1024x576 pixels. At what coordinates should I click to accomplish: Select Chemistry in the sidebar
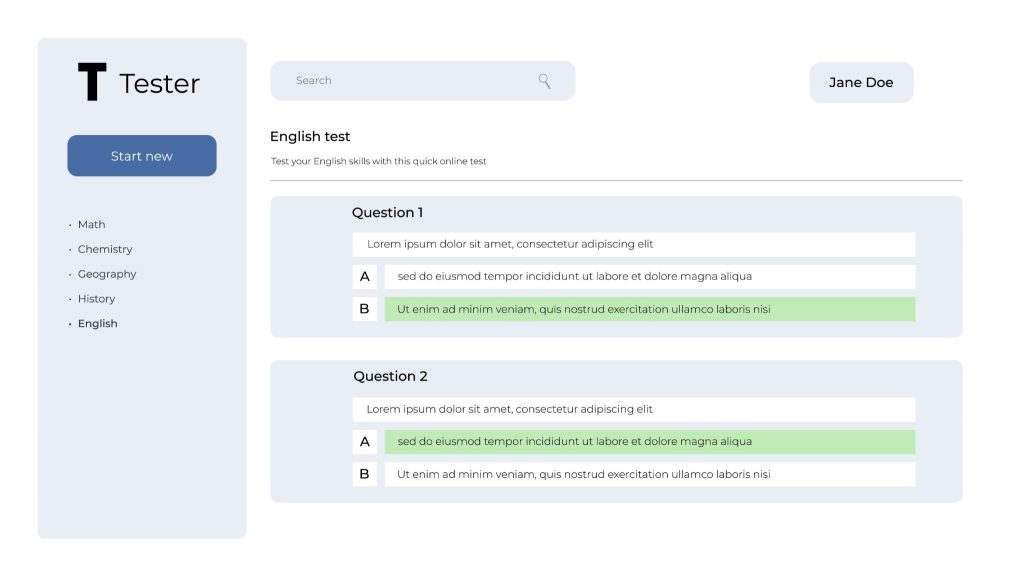click(x=105, y=249)
